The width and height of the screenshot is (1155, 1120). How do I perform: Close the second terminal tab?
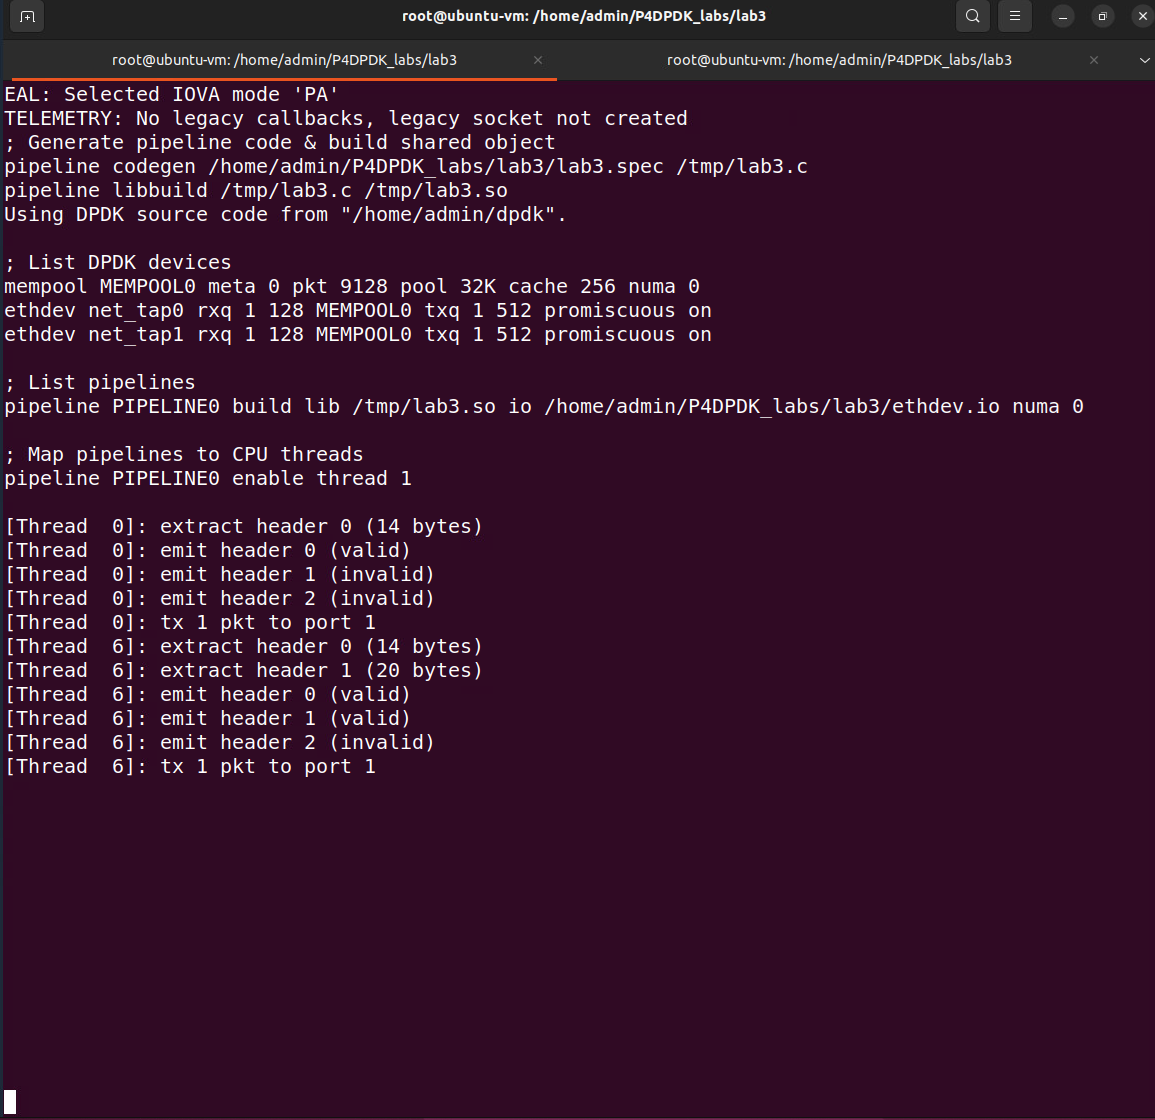1094,60
